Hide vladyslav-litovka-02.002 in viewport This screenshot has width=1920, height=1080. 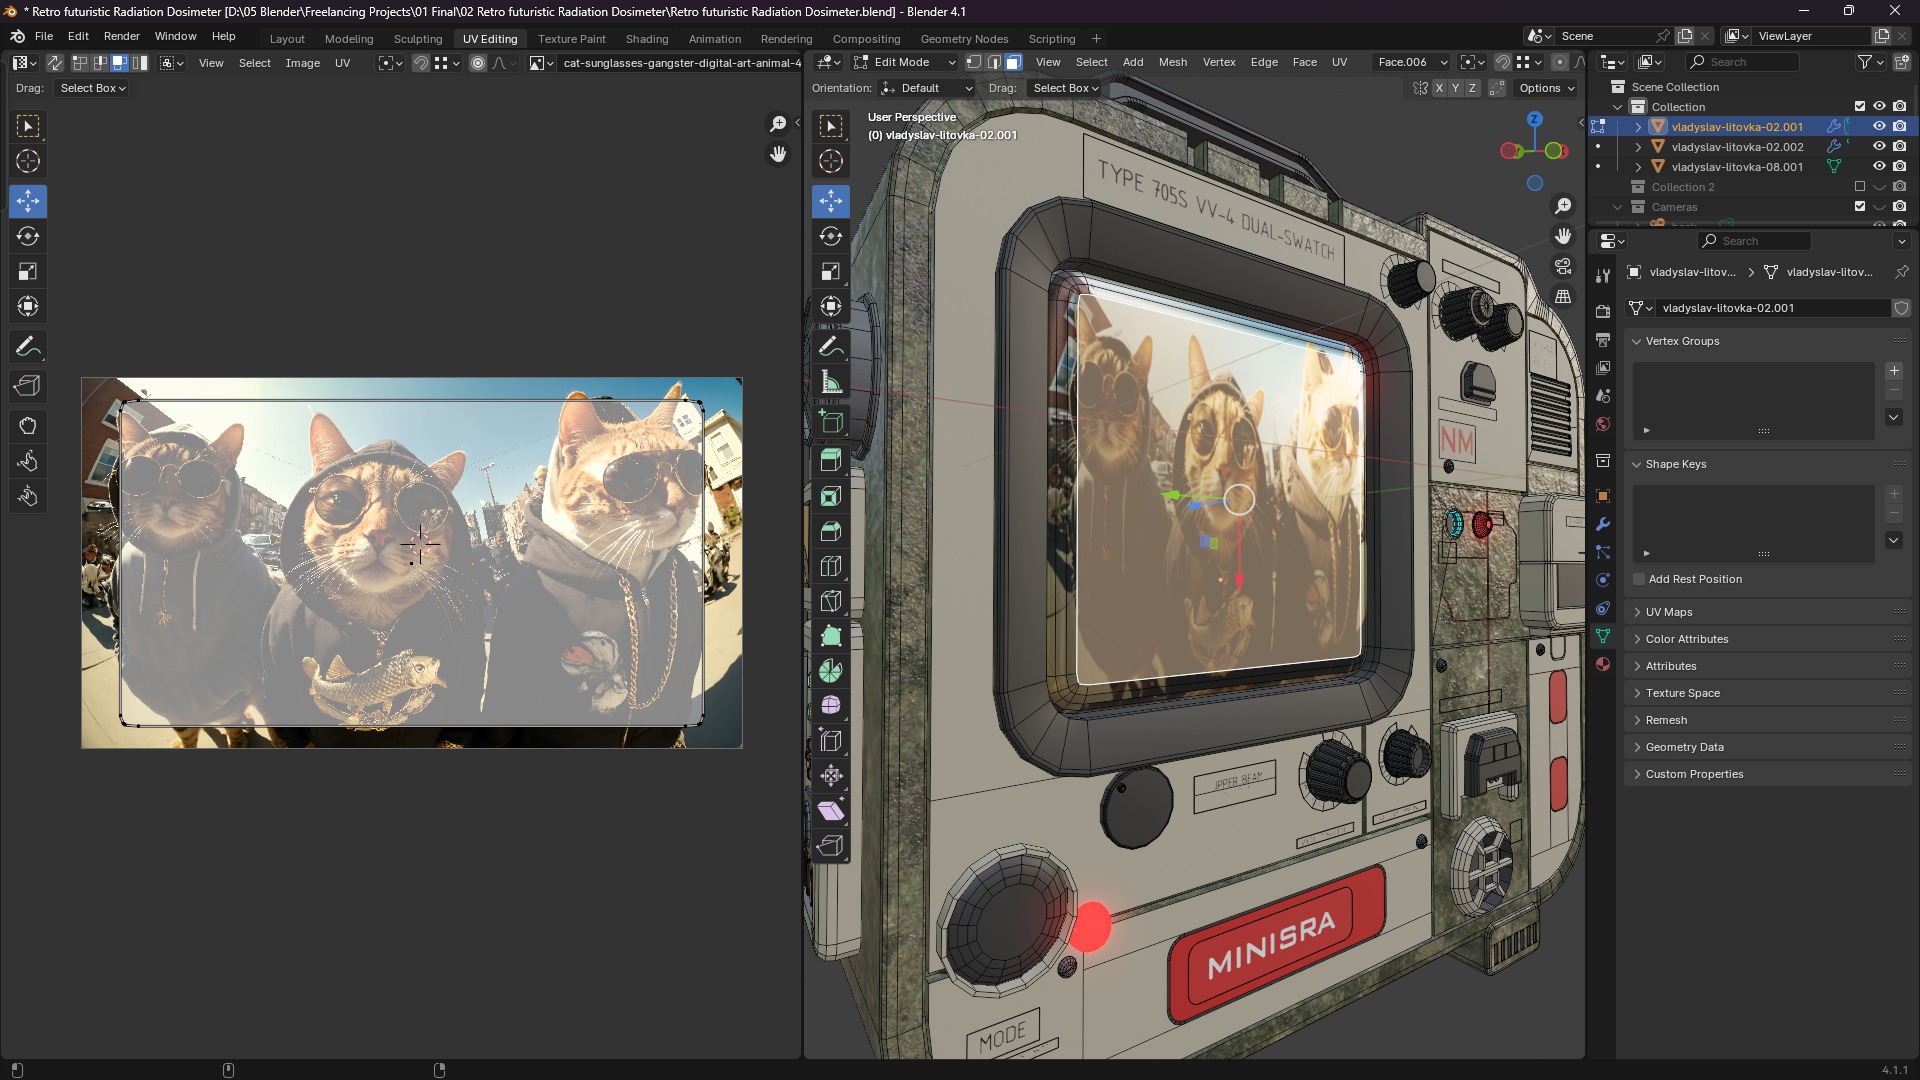(1879, 147)
